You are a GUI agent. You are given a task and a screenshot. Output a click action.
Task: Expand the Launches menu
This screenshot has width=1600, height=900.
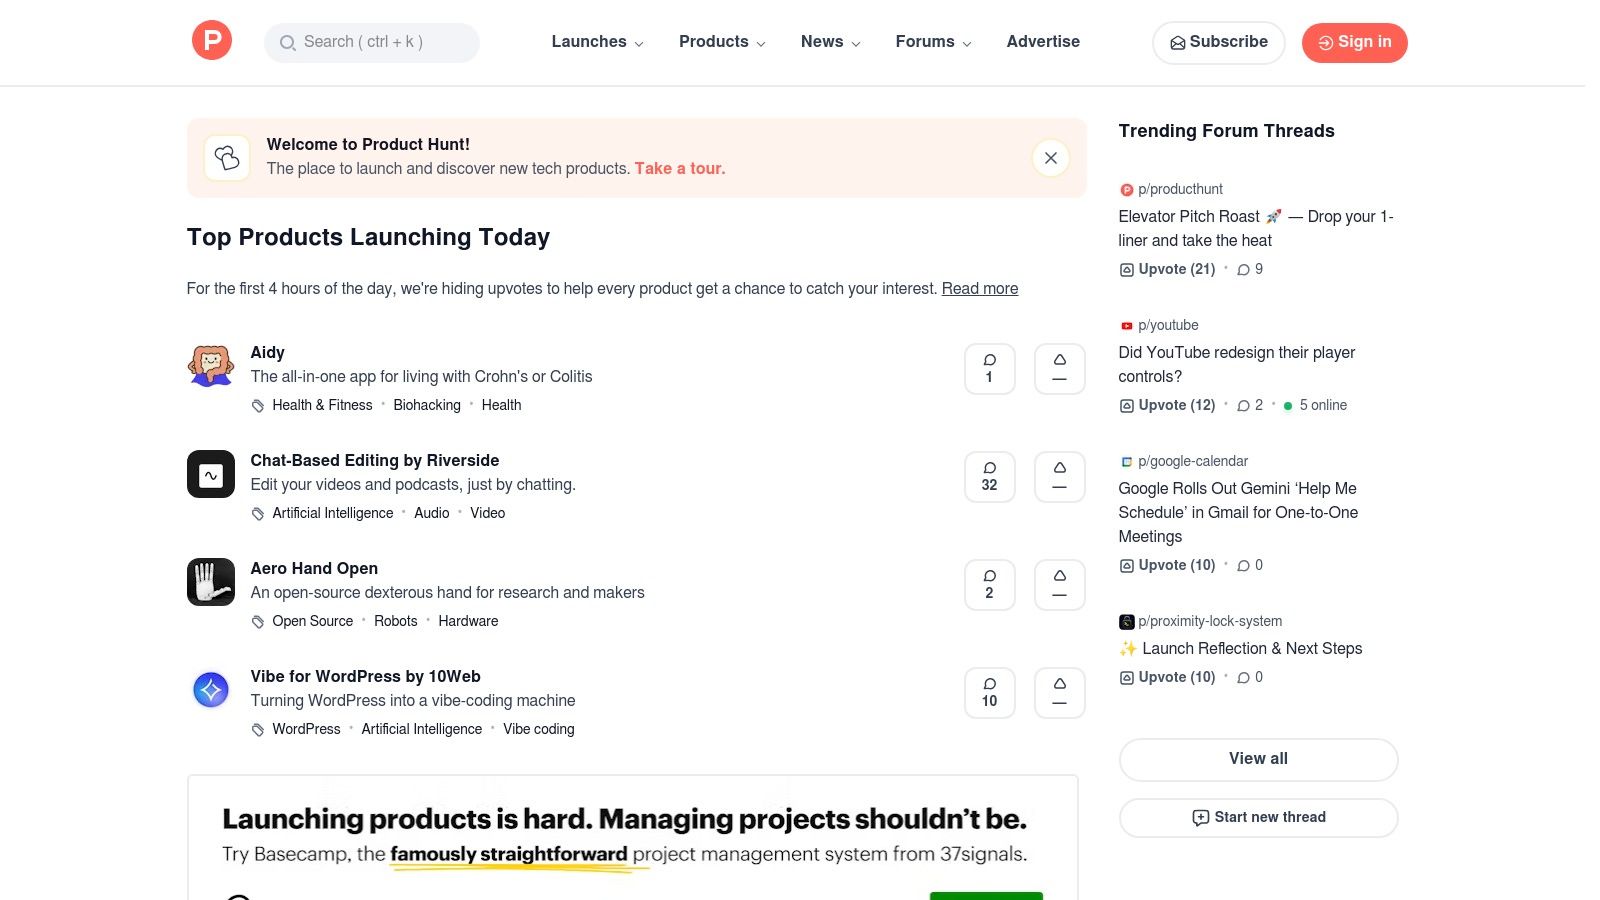click(x=597, y=42)
